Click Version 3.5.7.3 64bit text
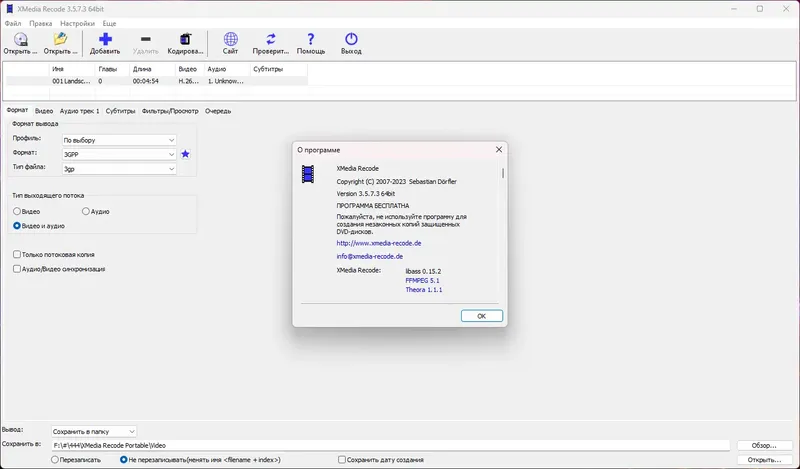This screenshot has width=800, height=469. coord(366,194)
